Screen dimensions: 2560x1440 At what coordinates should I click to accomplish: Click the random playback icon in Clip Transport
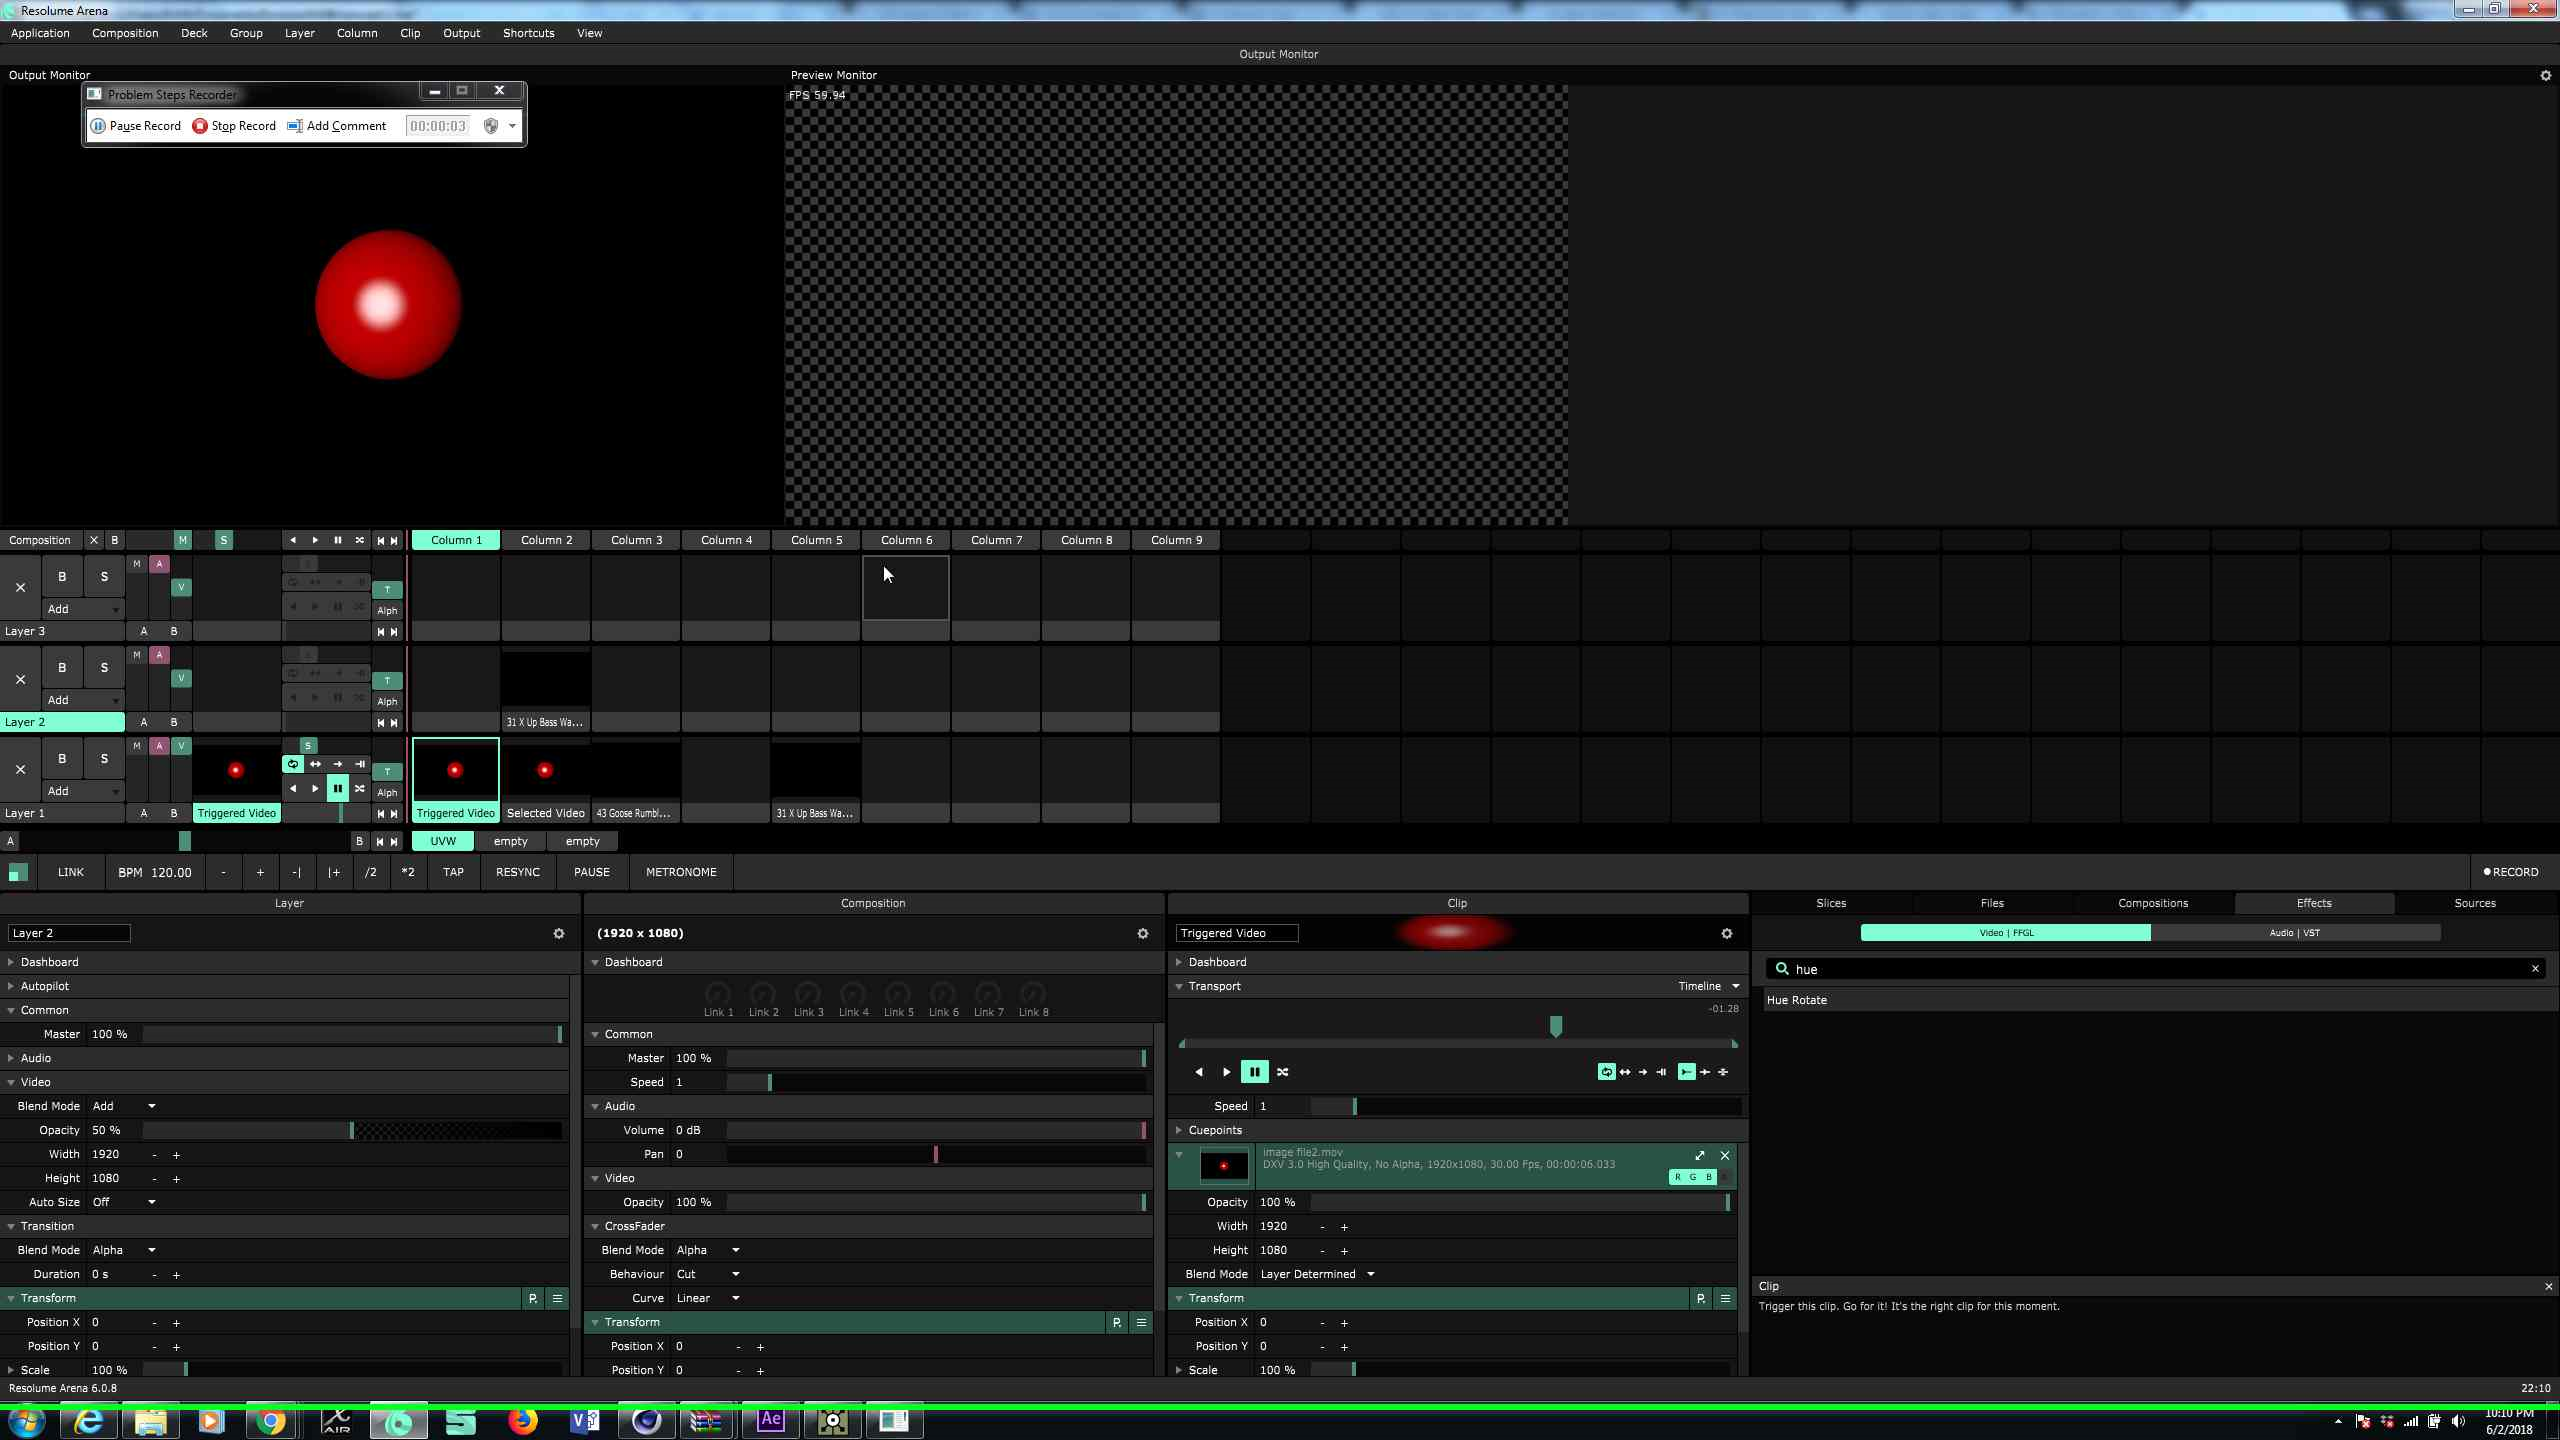point(1283,1072)
